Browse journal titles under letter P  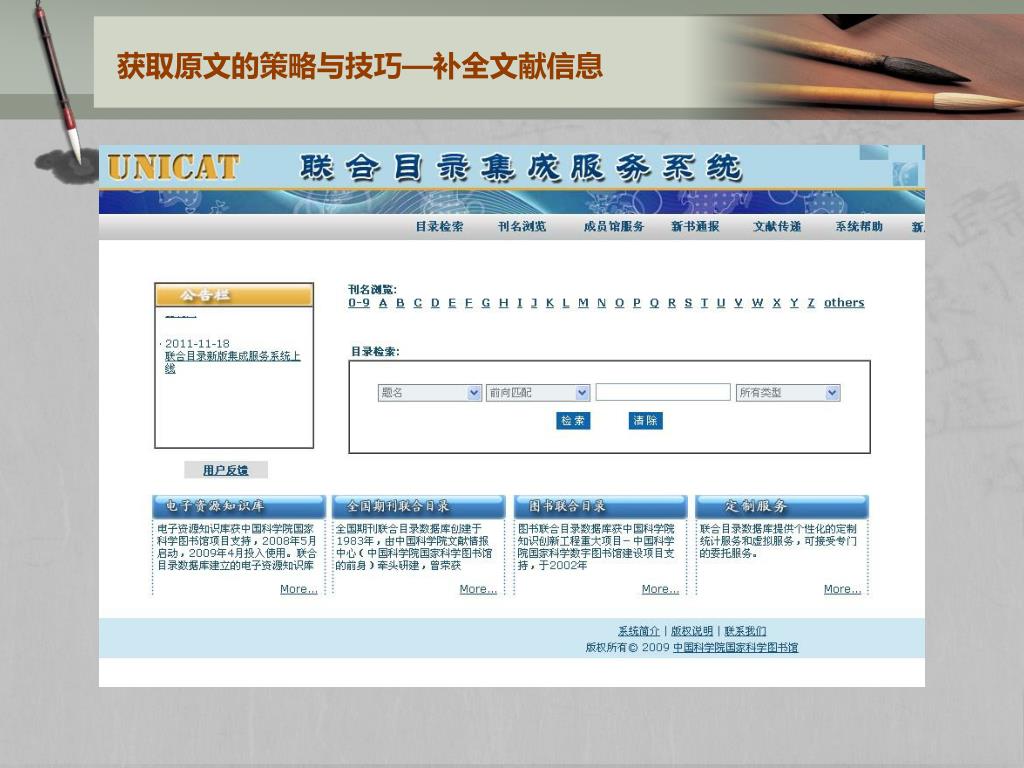[x=637, y=303]
